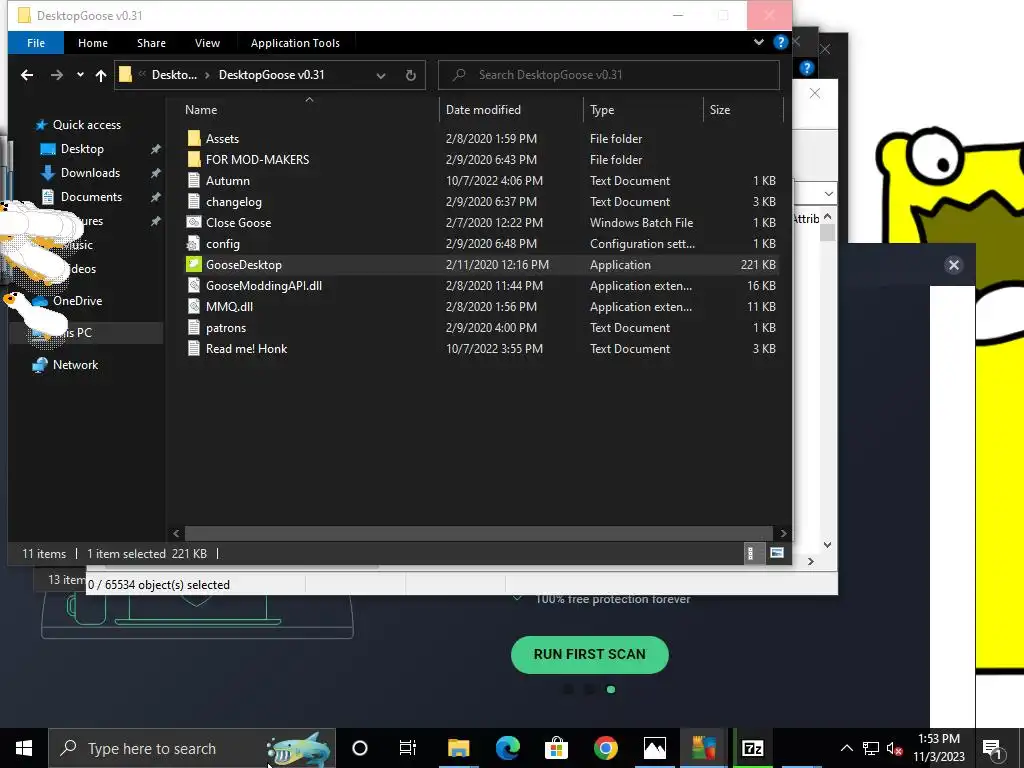Launch Microsoft Edge from taskbar
The width and height of the screenshot is (1024, 768).
pos(507,748)
